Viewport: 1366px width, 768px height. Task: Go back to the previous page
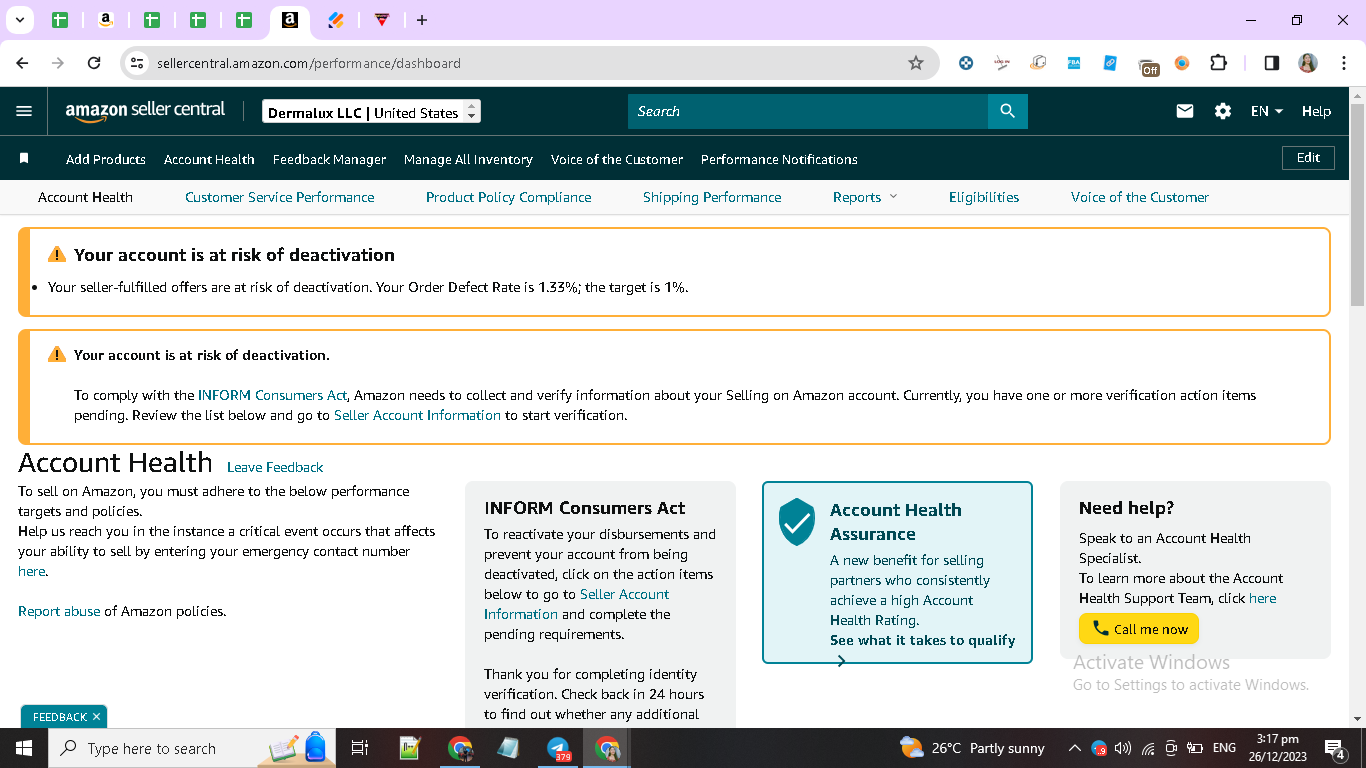[22, 63]
